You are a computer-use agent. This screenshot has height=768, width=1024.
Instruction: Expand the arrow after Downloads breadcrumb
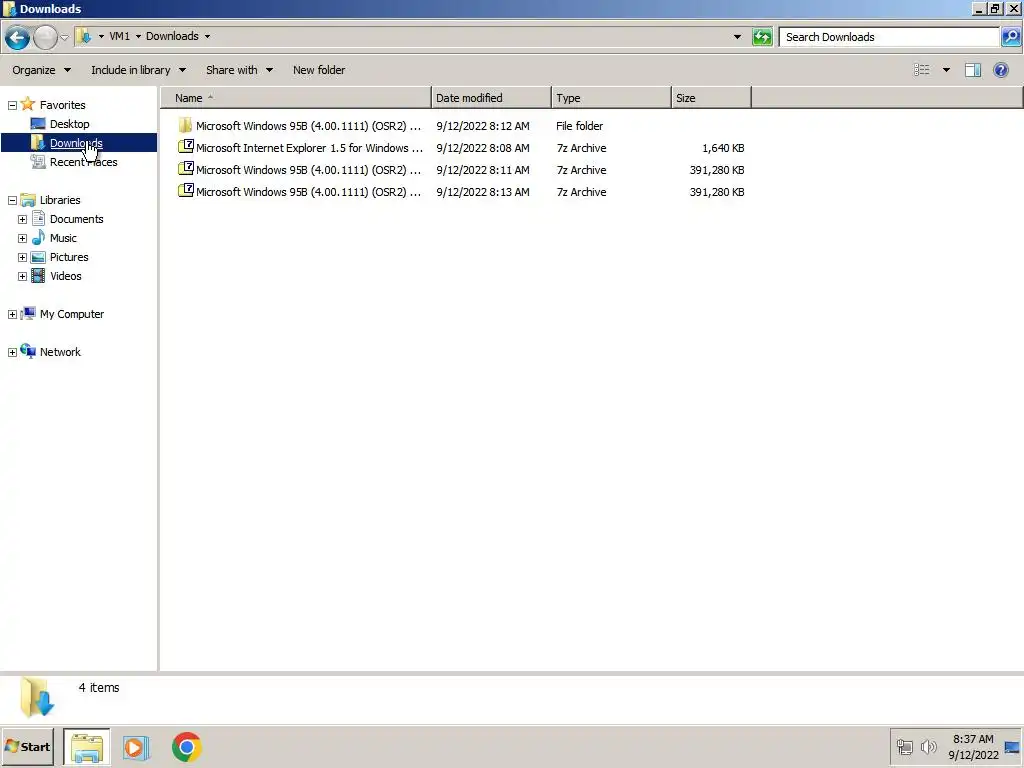point(208,37)
